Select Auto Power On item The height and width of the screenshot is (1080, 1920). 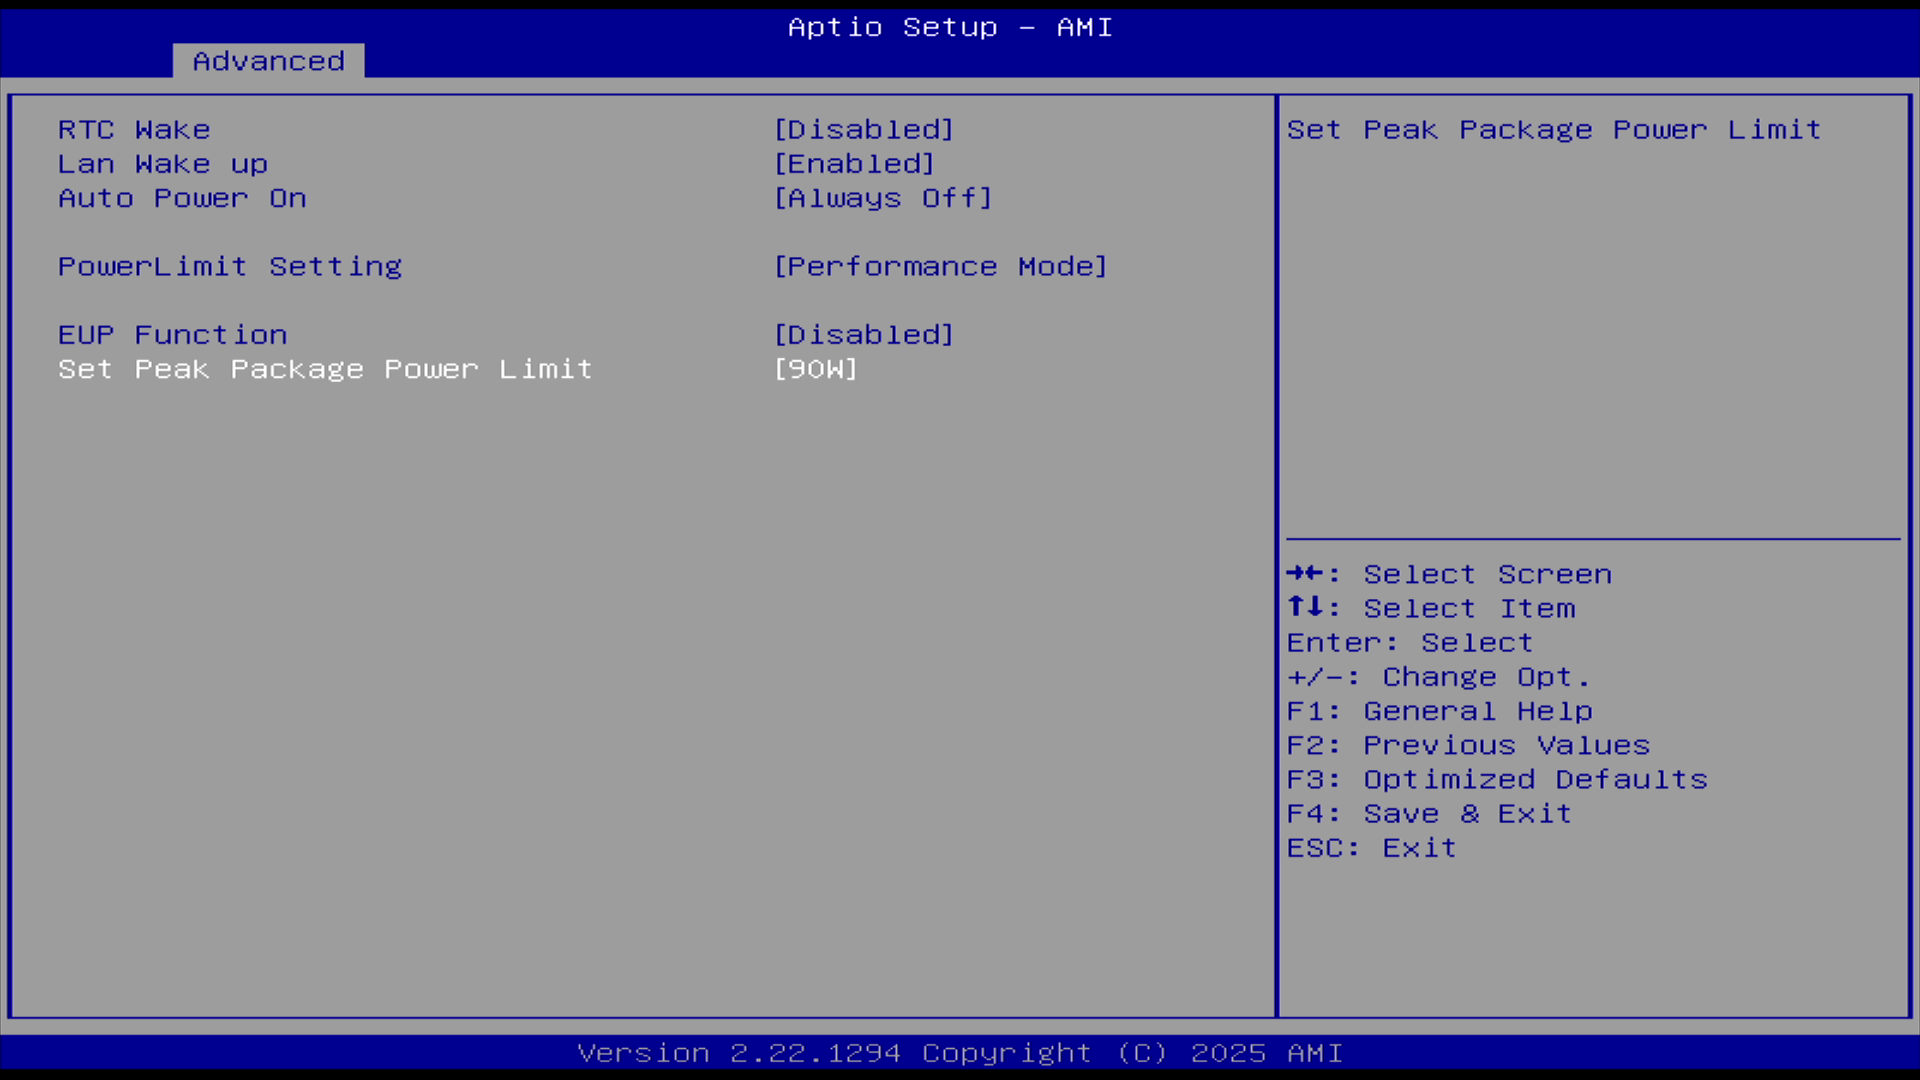tap(182, 198)
